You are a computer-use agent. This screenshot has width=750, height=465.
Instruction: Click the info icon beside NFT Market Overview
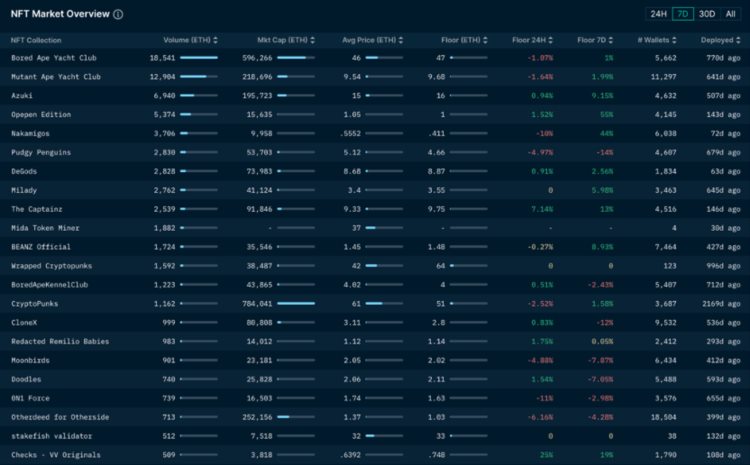tap(119, 15)
